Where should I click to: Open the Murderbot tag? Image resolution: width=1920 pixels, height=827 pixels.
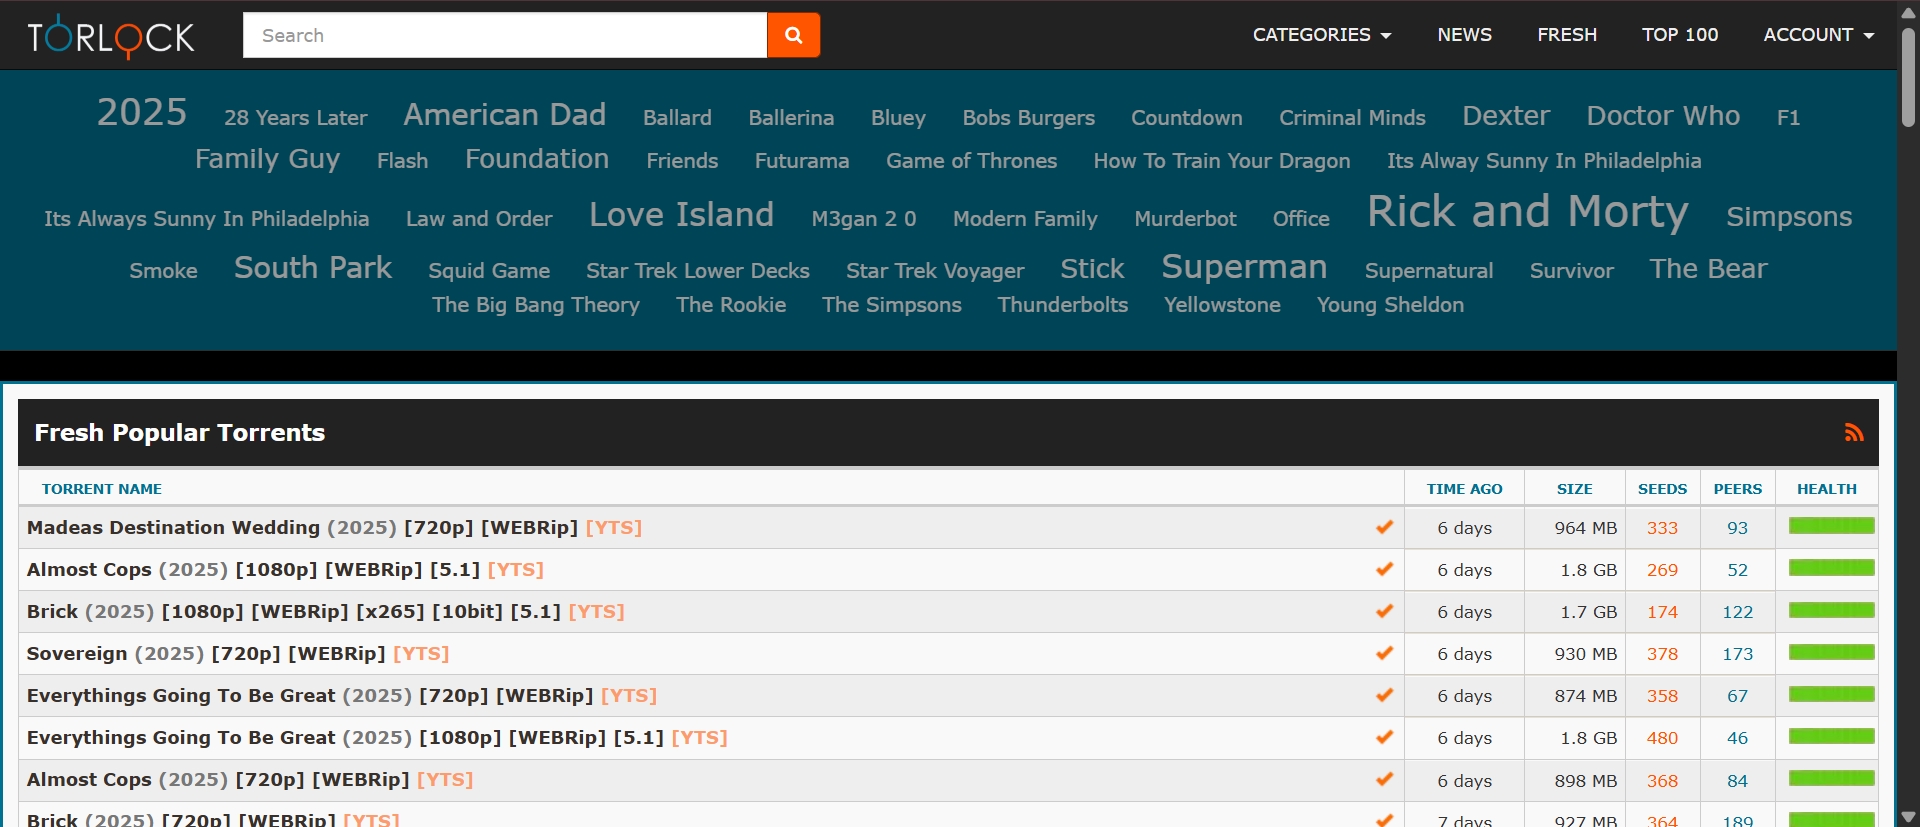coord(1185,218)
